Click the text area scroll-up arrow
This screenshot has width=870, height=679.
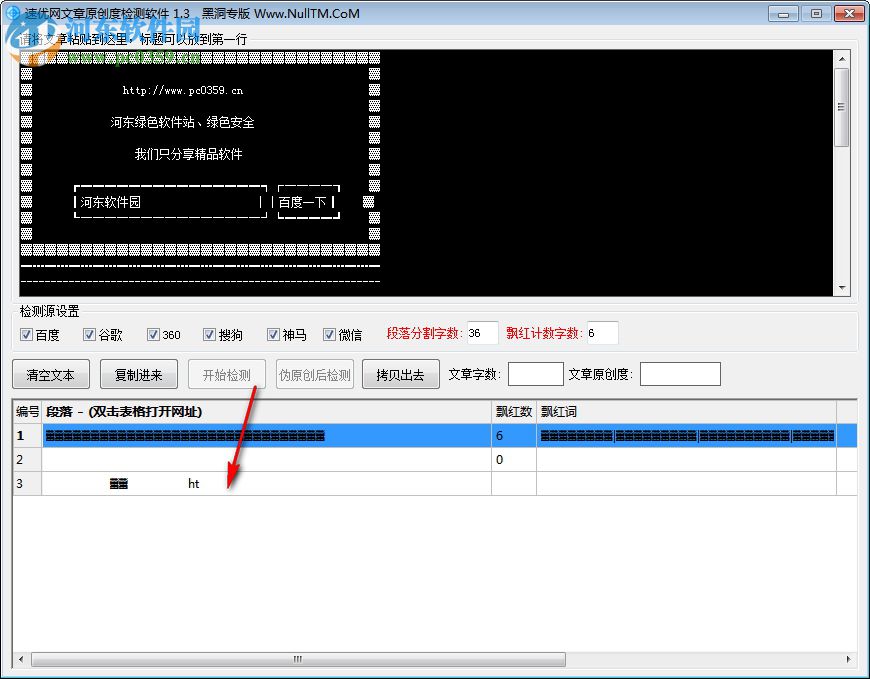pyautogui.click(x=842, y=59)
